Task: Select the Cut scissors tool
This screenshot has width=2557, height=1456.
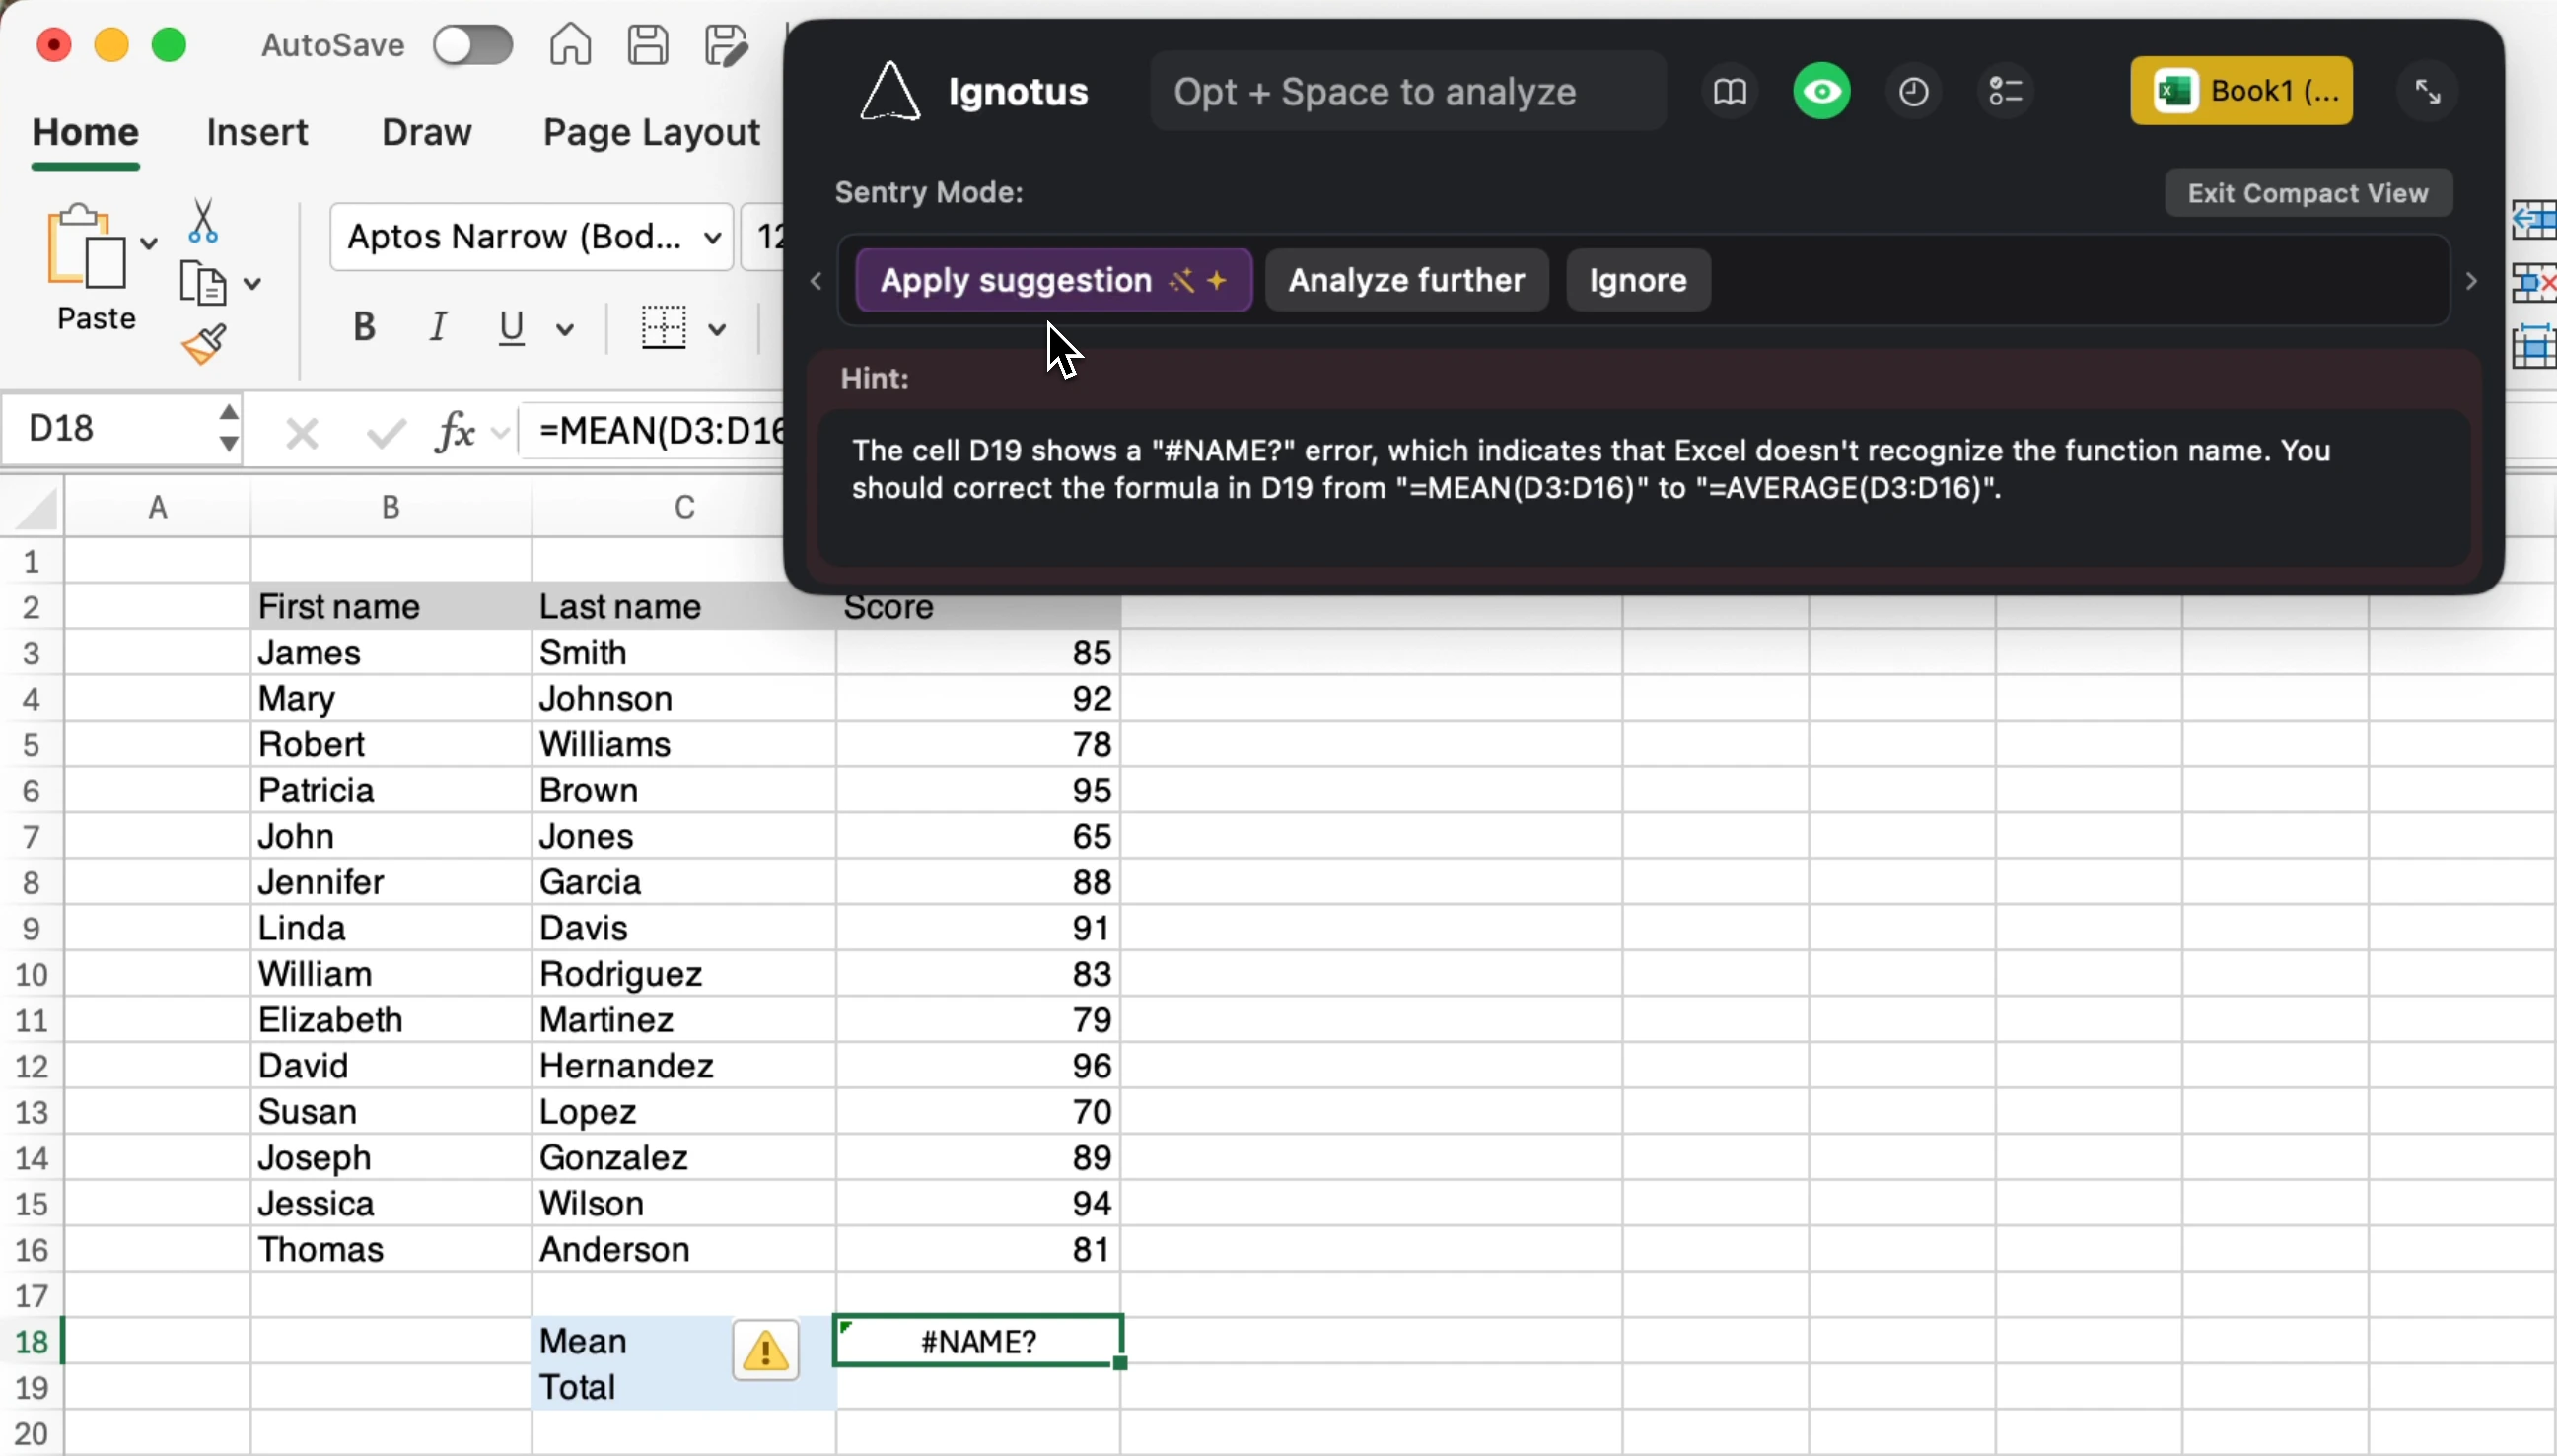Action: [202, 221]
